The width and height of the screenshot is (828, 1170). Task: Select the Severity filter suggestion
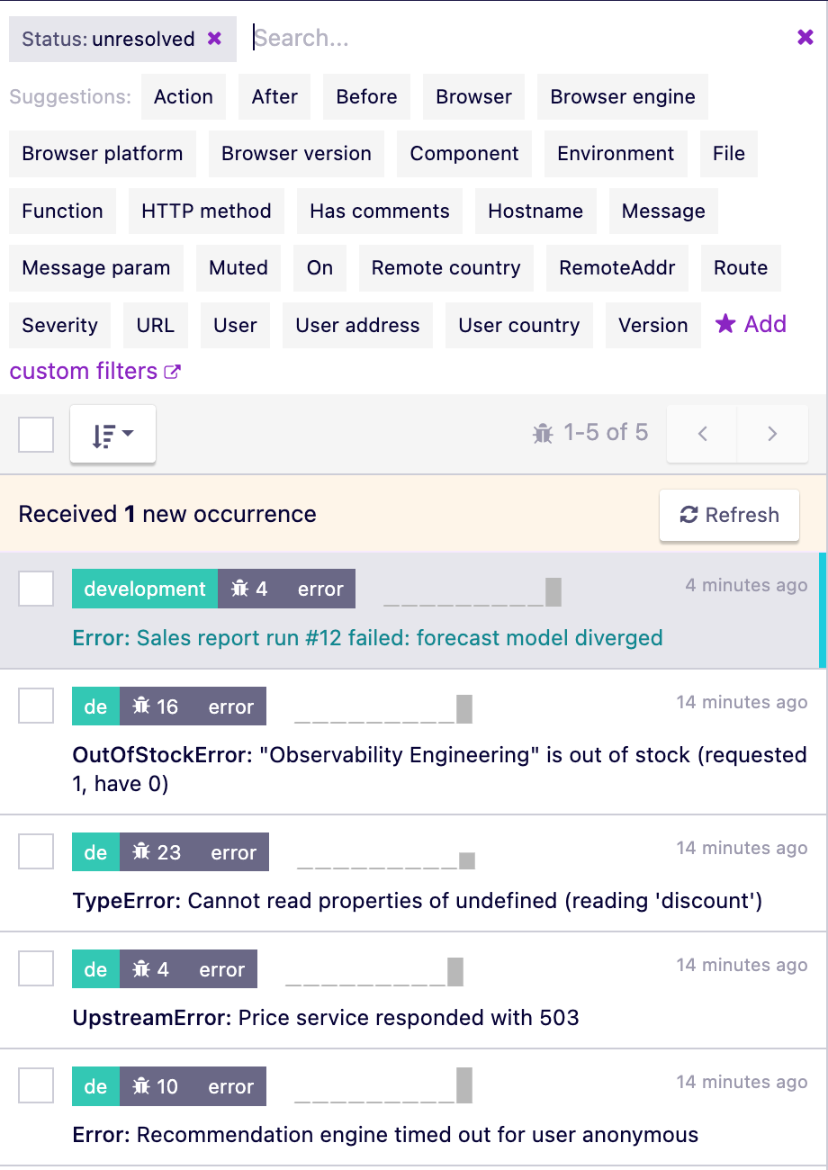[x=60, y=325]
